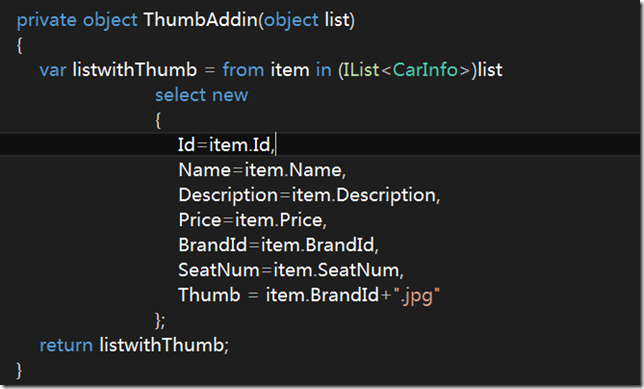This screenshot has width=644, height=389.
Task: Click the var keyword
Action: click(x=53, y=70)
